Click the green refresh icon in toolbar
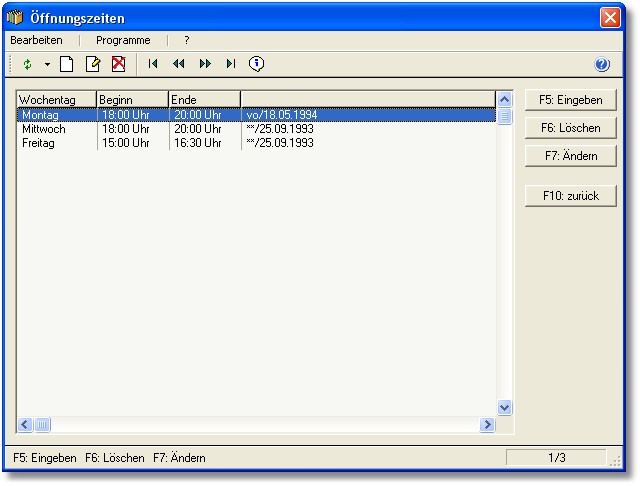The image size is (640, 486). (x=27, y=64)
